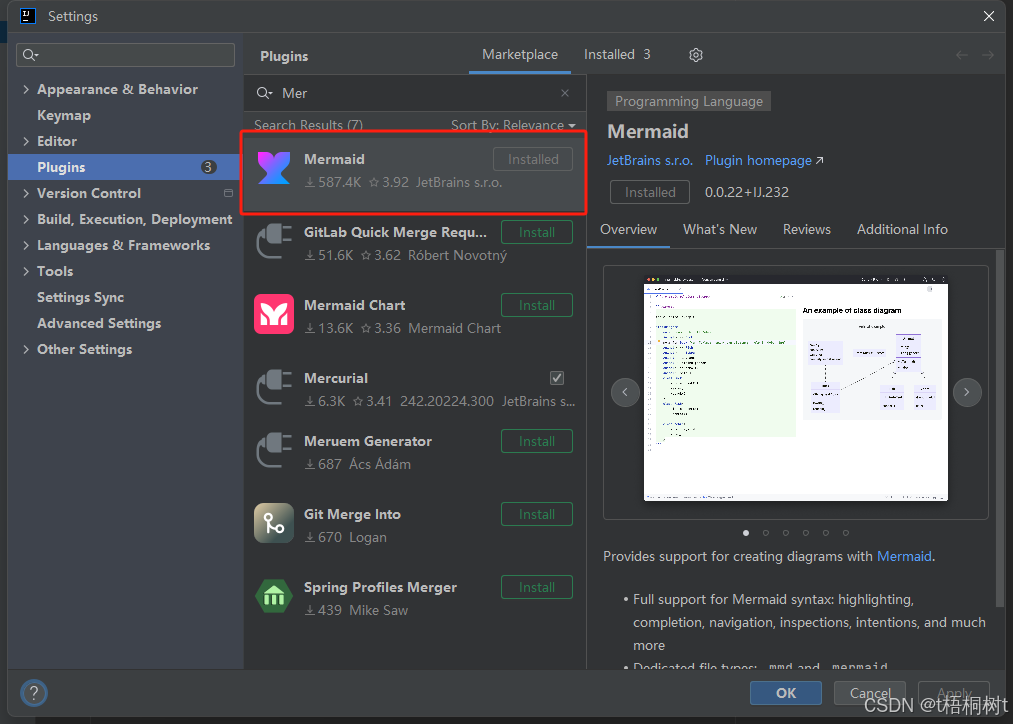The width and height of the screenshot is (1013, 724).
Task: Click the magnifier icon in plugin search
Action: coord(264,93)
